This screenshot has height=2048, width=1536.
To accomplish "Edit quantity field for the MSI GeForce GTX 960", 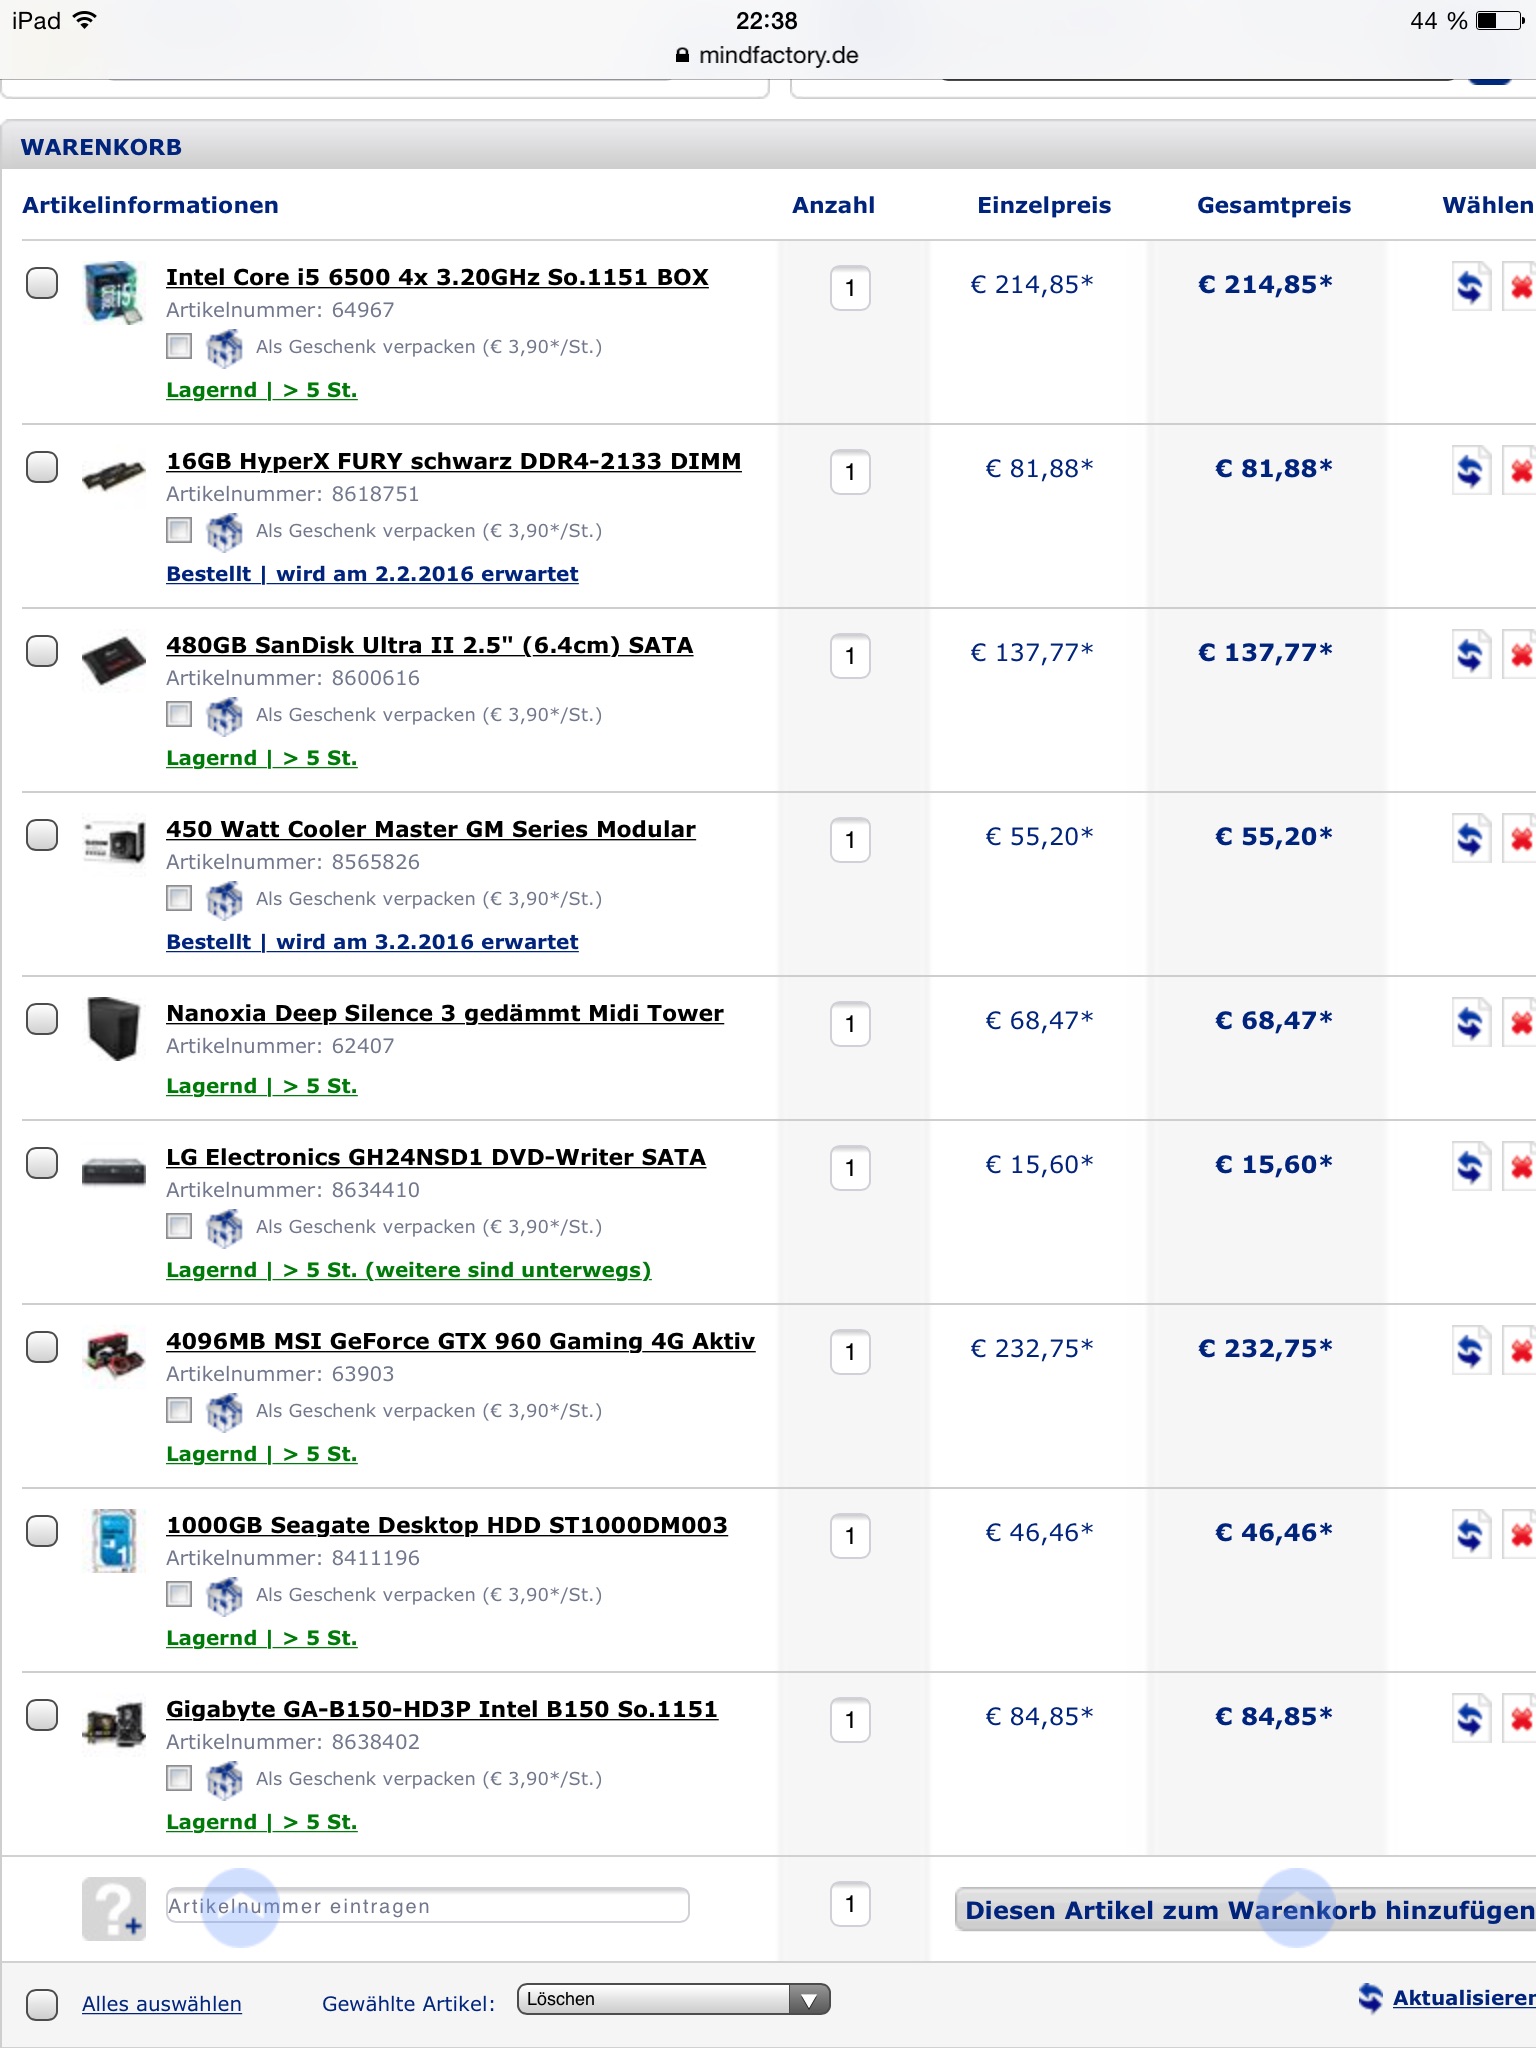I will (850, 1352).
